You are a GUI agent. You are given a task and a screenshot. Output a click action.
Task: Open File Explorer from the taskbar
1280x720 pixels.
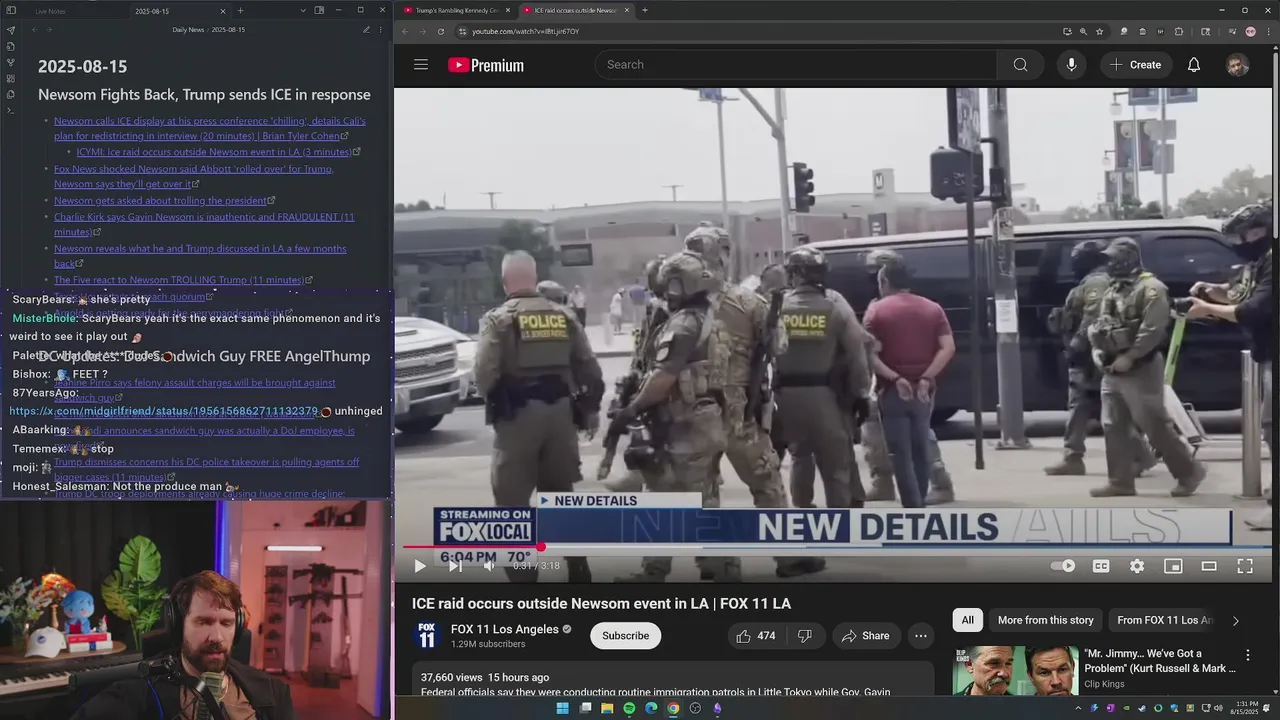click(607, 708)
